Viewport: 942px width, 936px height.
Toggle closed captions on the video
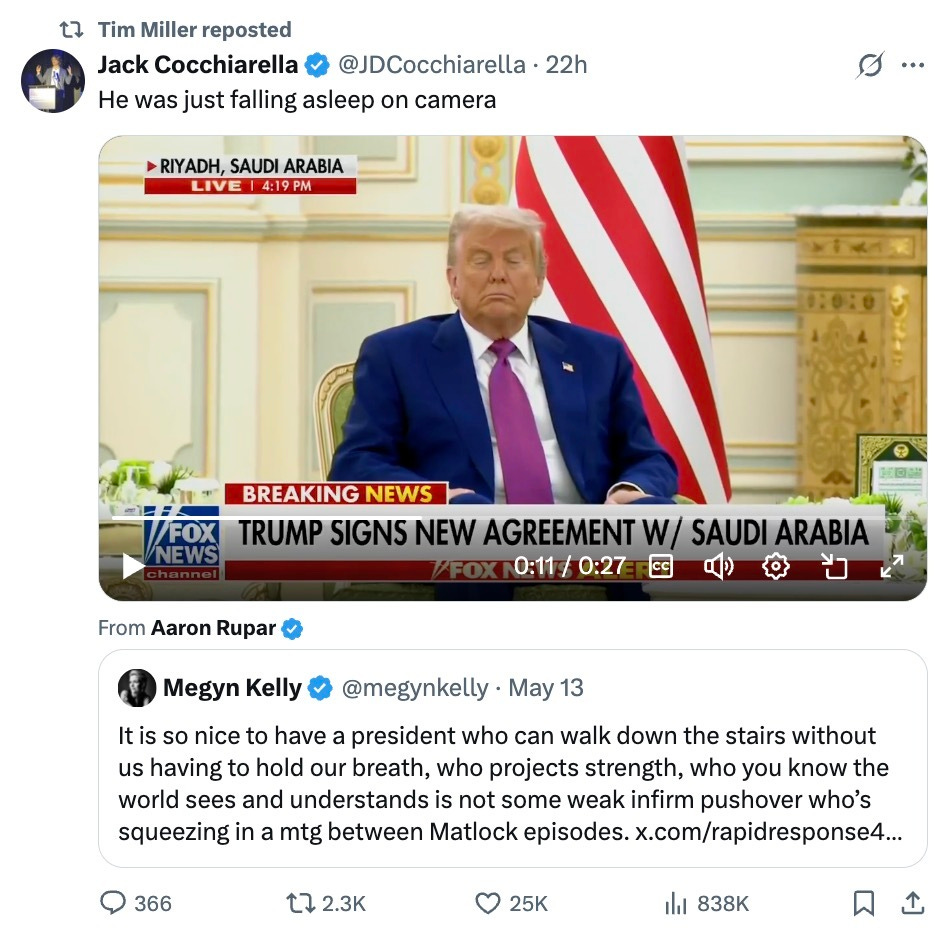click(661, 566)
